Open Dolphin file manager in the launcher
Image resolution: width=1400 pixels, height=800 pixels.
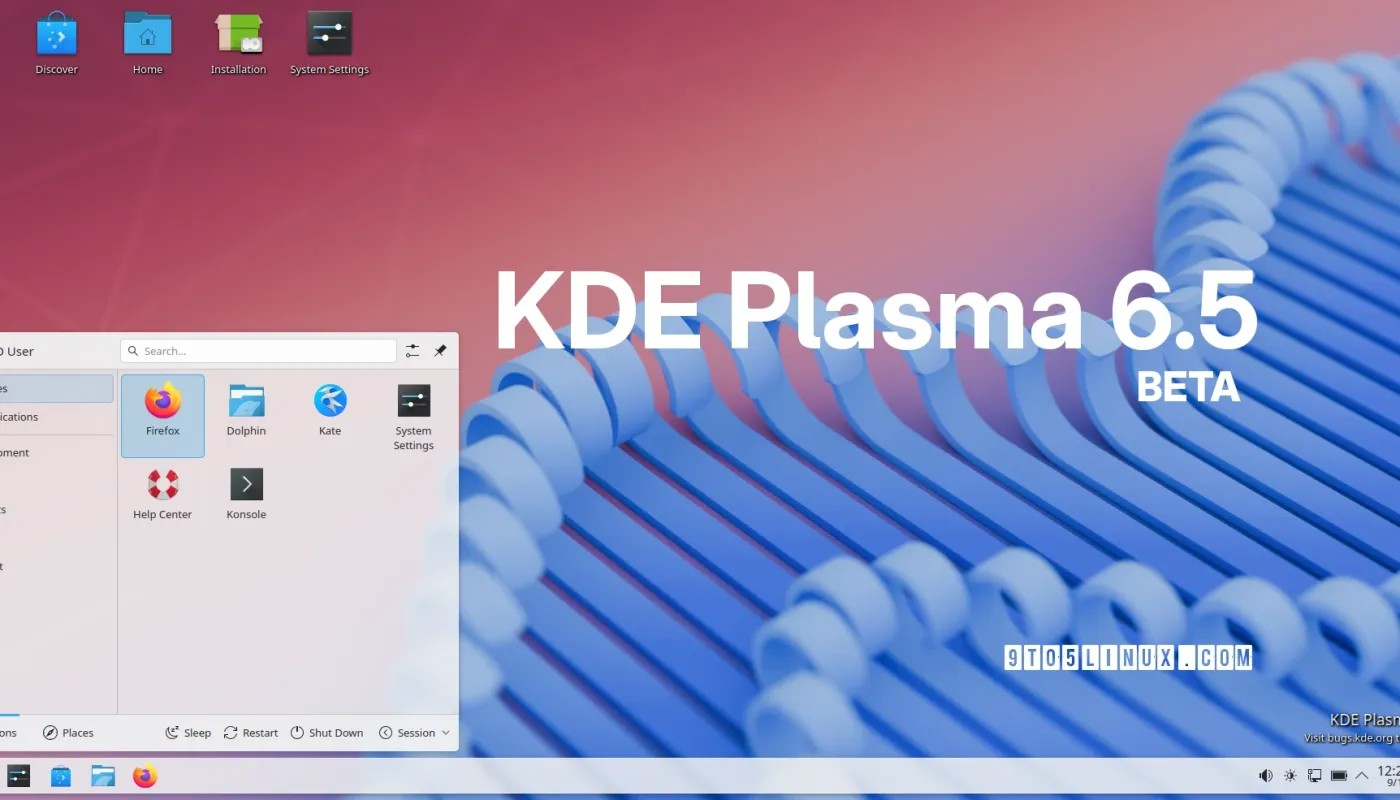click(x=246, y=410)
